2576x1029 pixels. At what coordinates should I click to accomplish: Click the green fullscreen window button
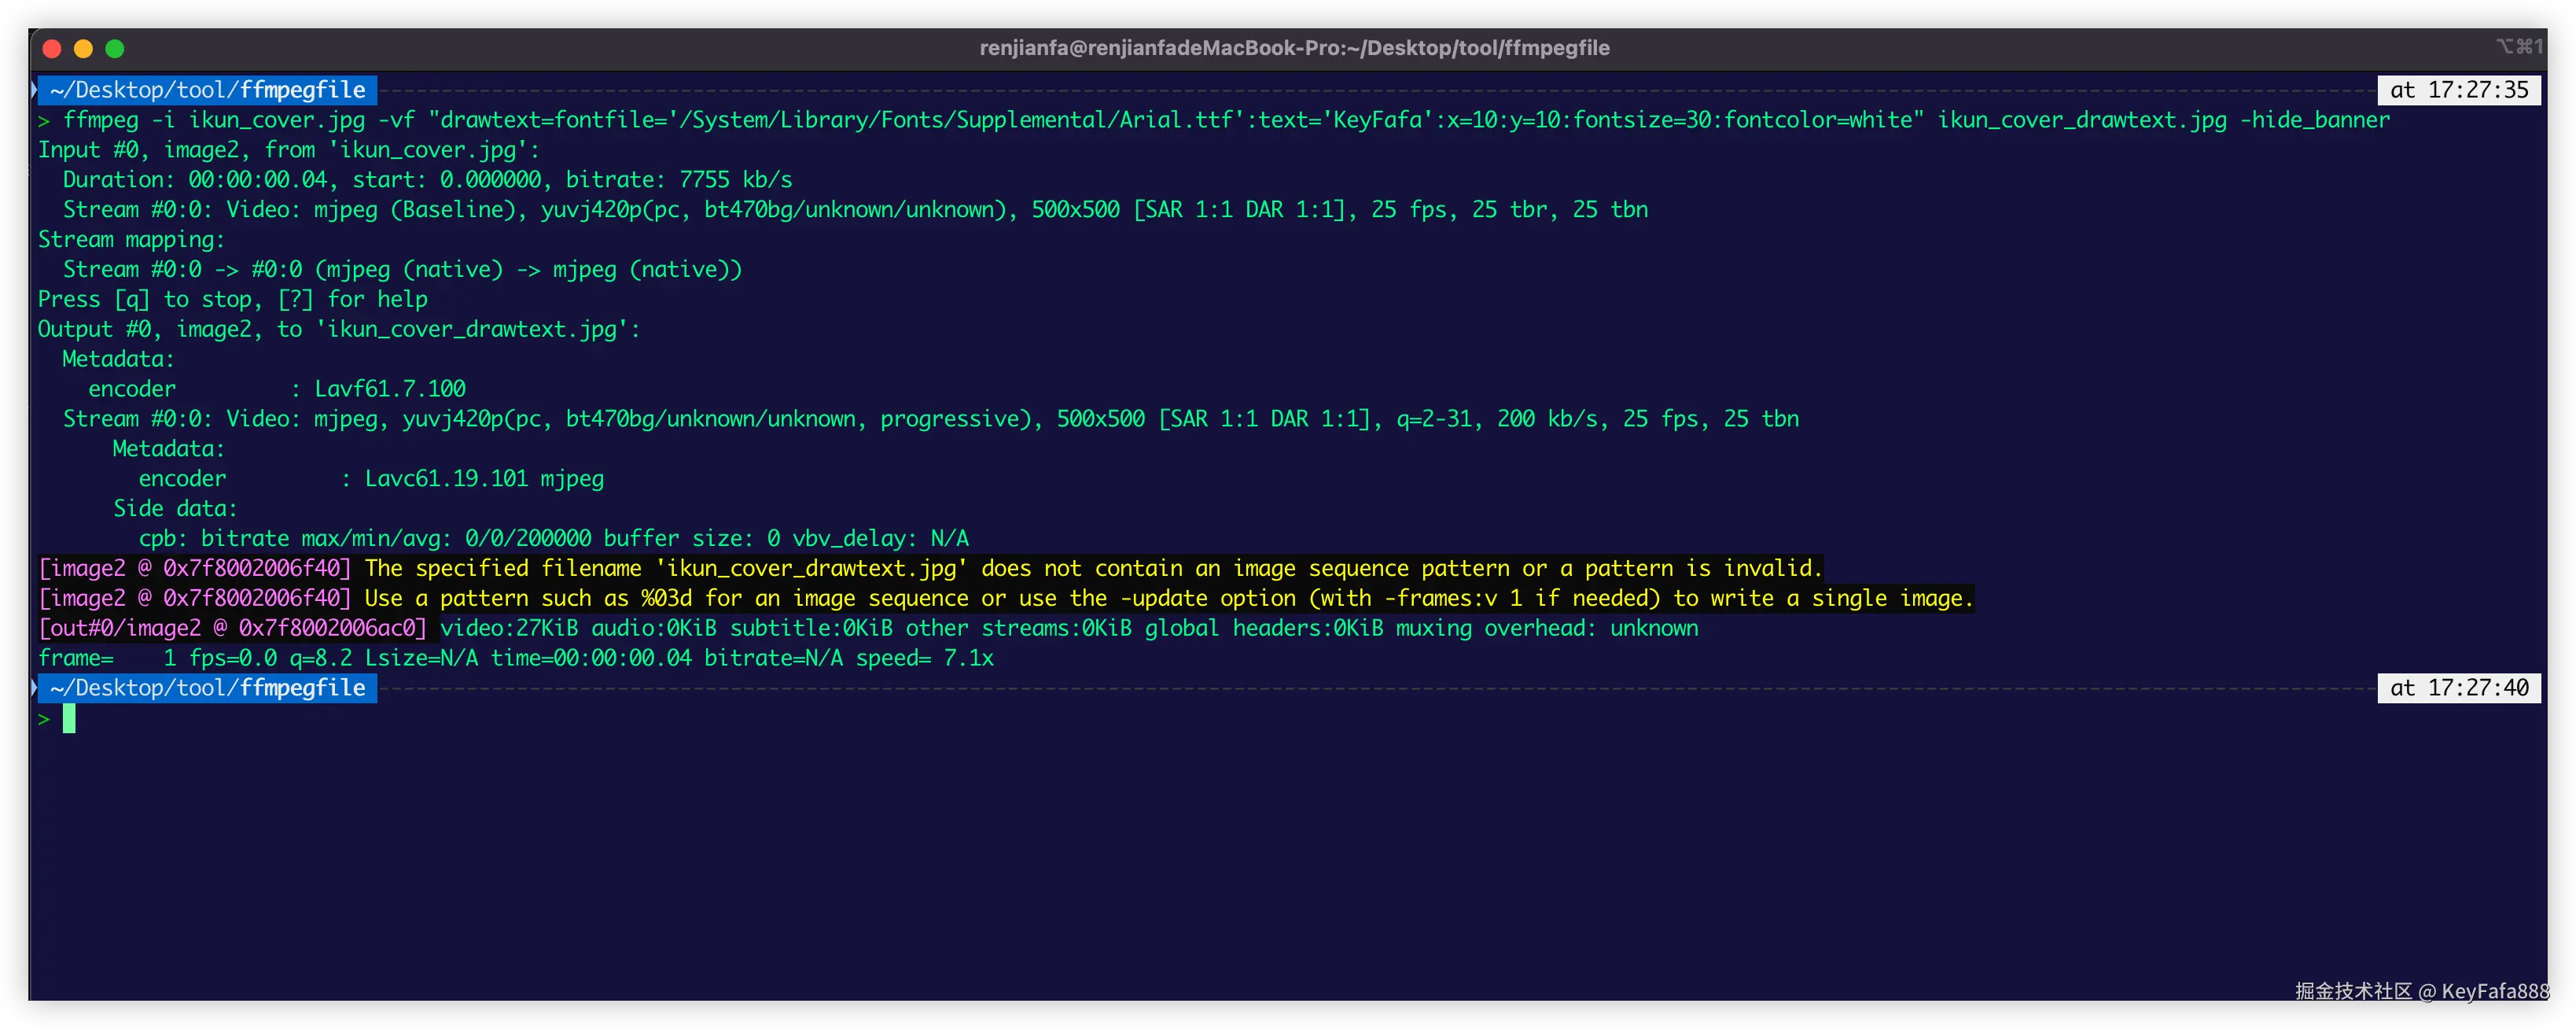click(115, 48)
